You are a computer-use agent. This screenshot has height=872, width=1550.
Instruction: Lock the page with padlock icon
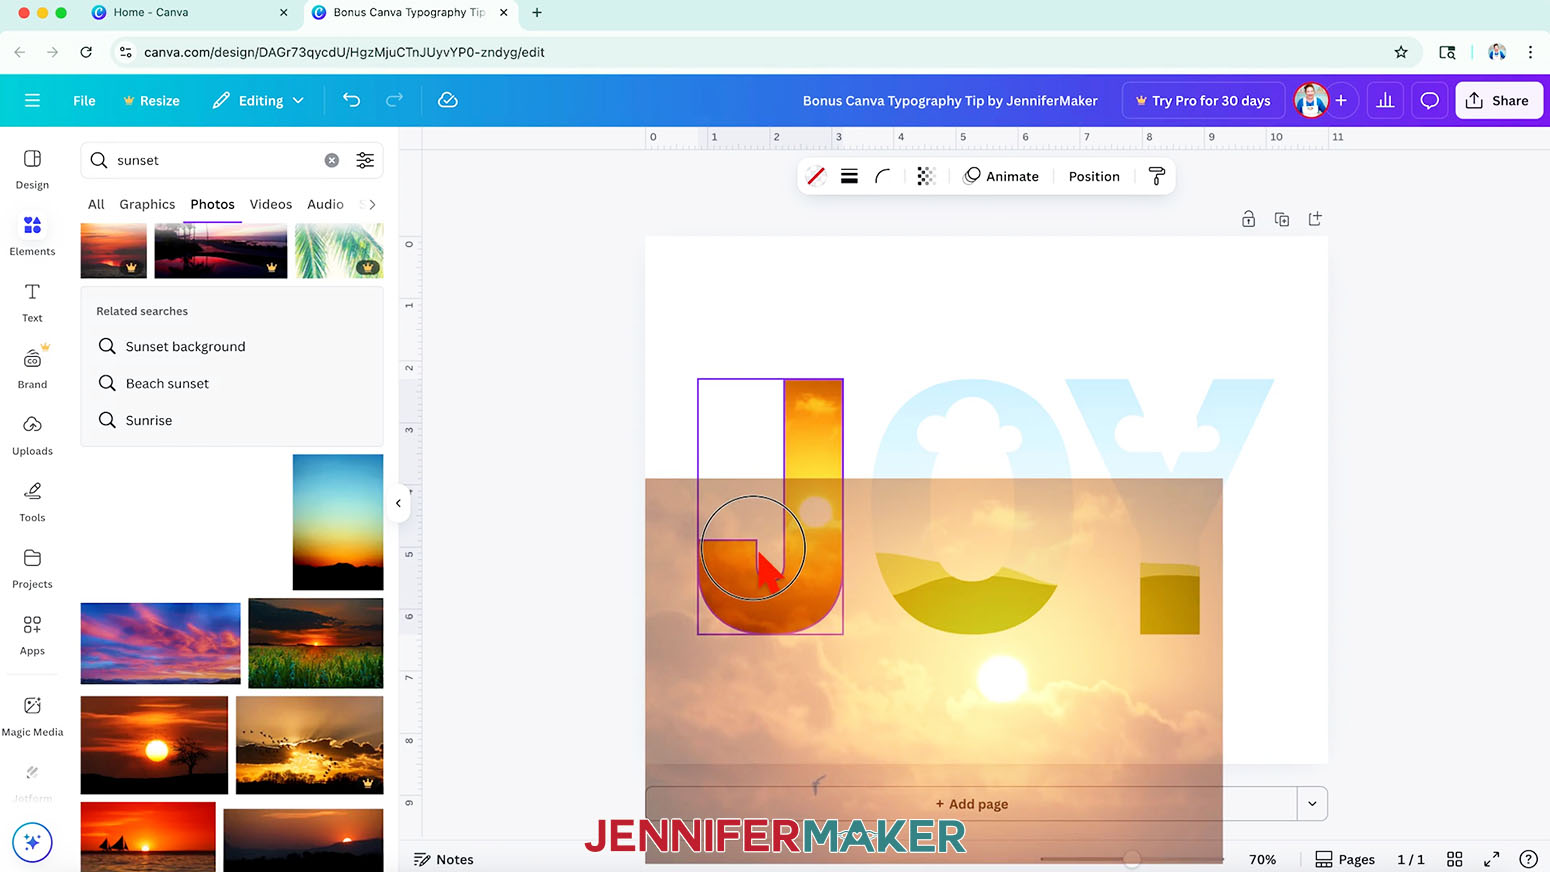(x=1248, y=219)
